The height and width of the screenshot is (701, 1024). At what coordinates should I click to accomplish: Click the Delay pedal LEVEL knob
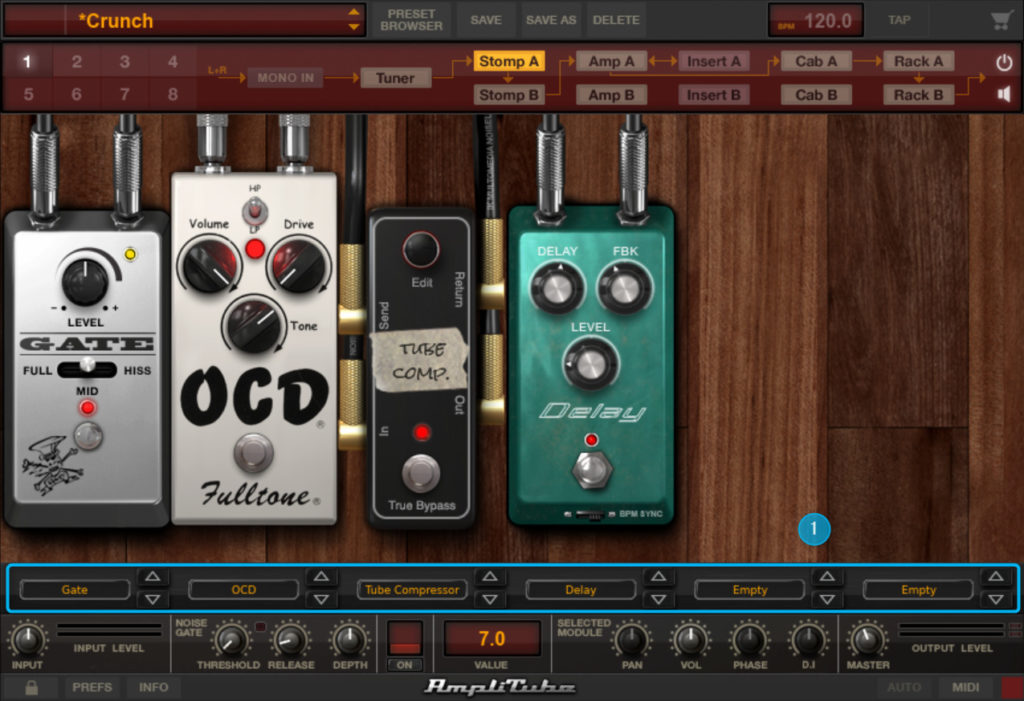point(591,364)
